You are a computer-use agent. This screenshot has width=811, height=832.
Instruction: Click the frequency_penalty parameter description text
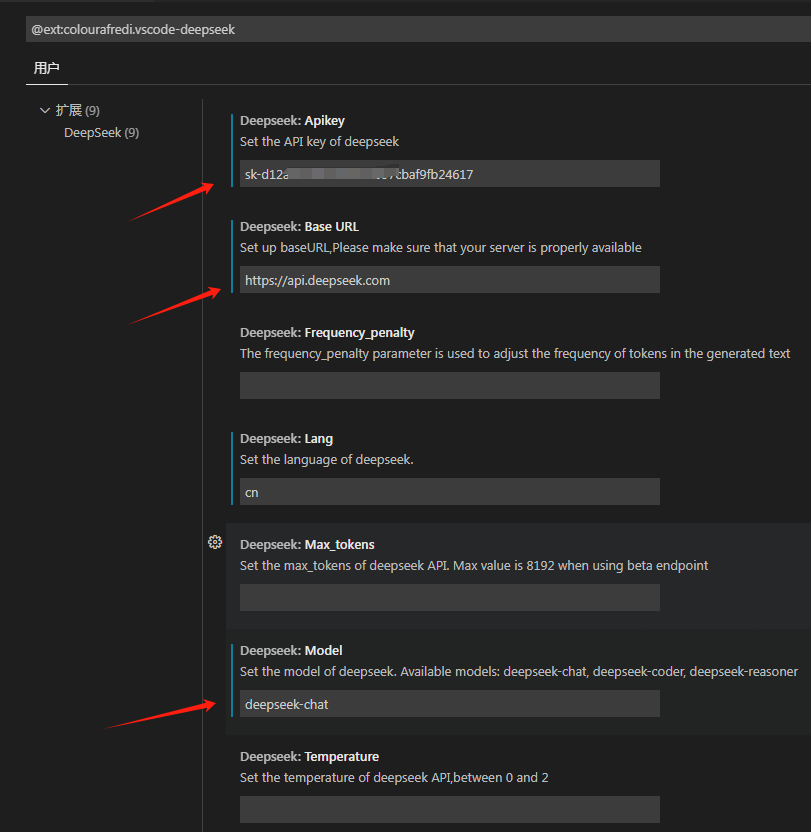coord(515,354)
